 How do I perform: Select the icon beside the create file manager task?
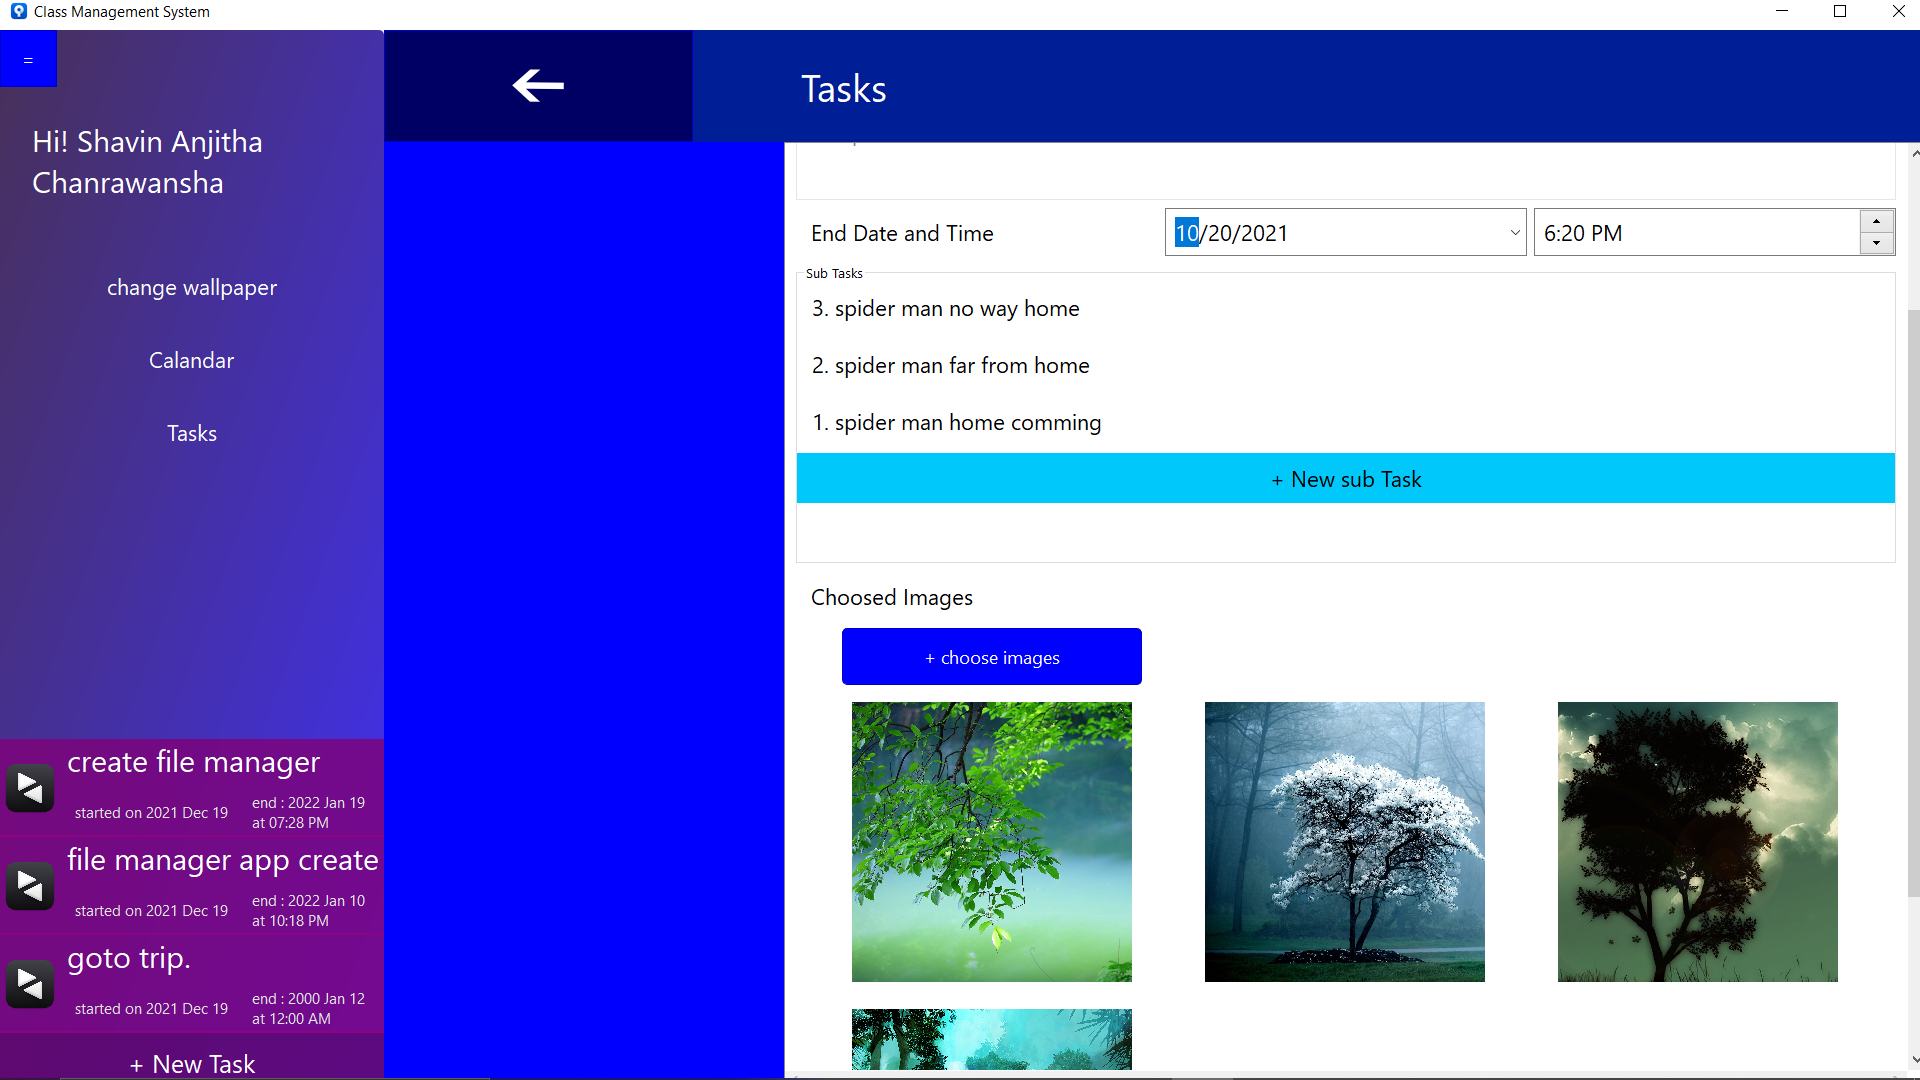coord(29,787)
